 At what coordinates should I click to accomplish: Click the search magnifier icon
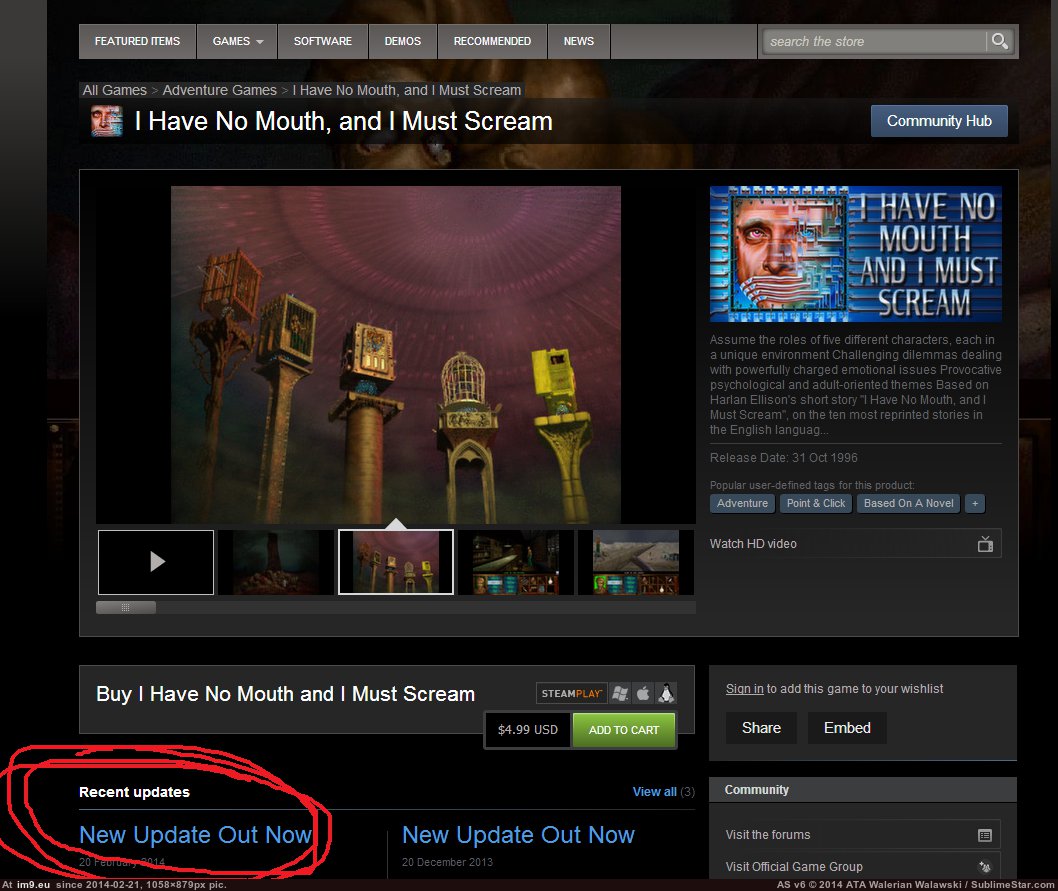(999, 41)
